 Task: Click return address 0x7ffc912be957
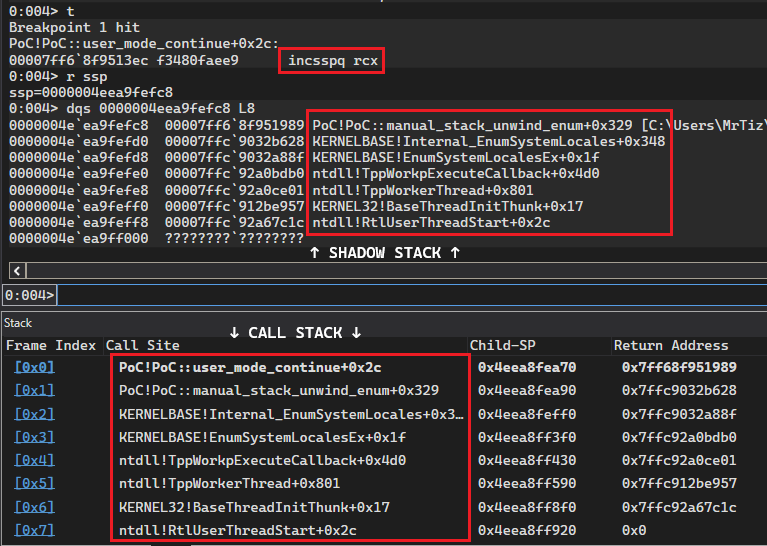(x=679, y=483)
